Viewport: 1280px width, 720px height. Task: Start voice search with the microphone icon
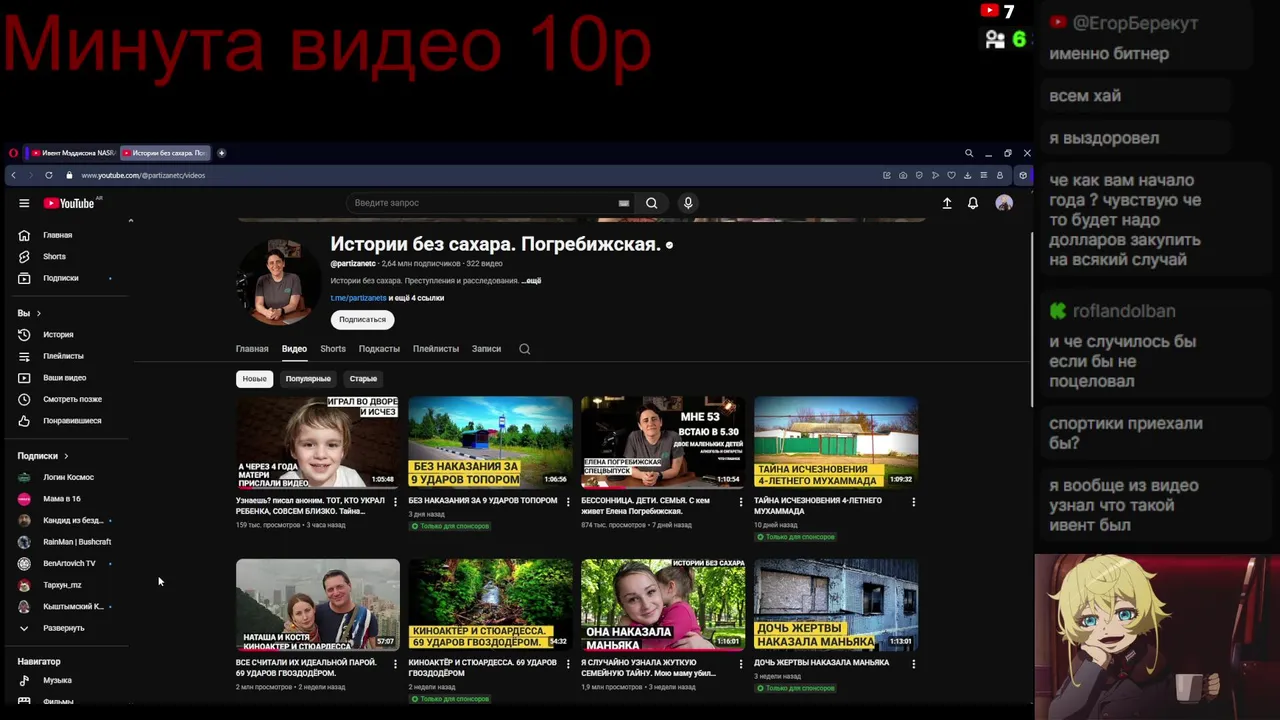(688, 203)
